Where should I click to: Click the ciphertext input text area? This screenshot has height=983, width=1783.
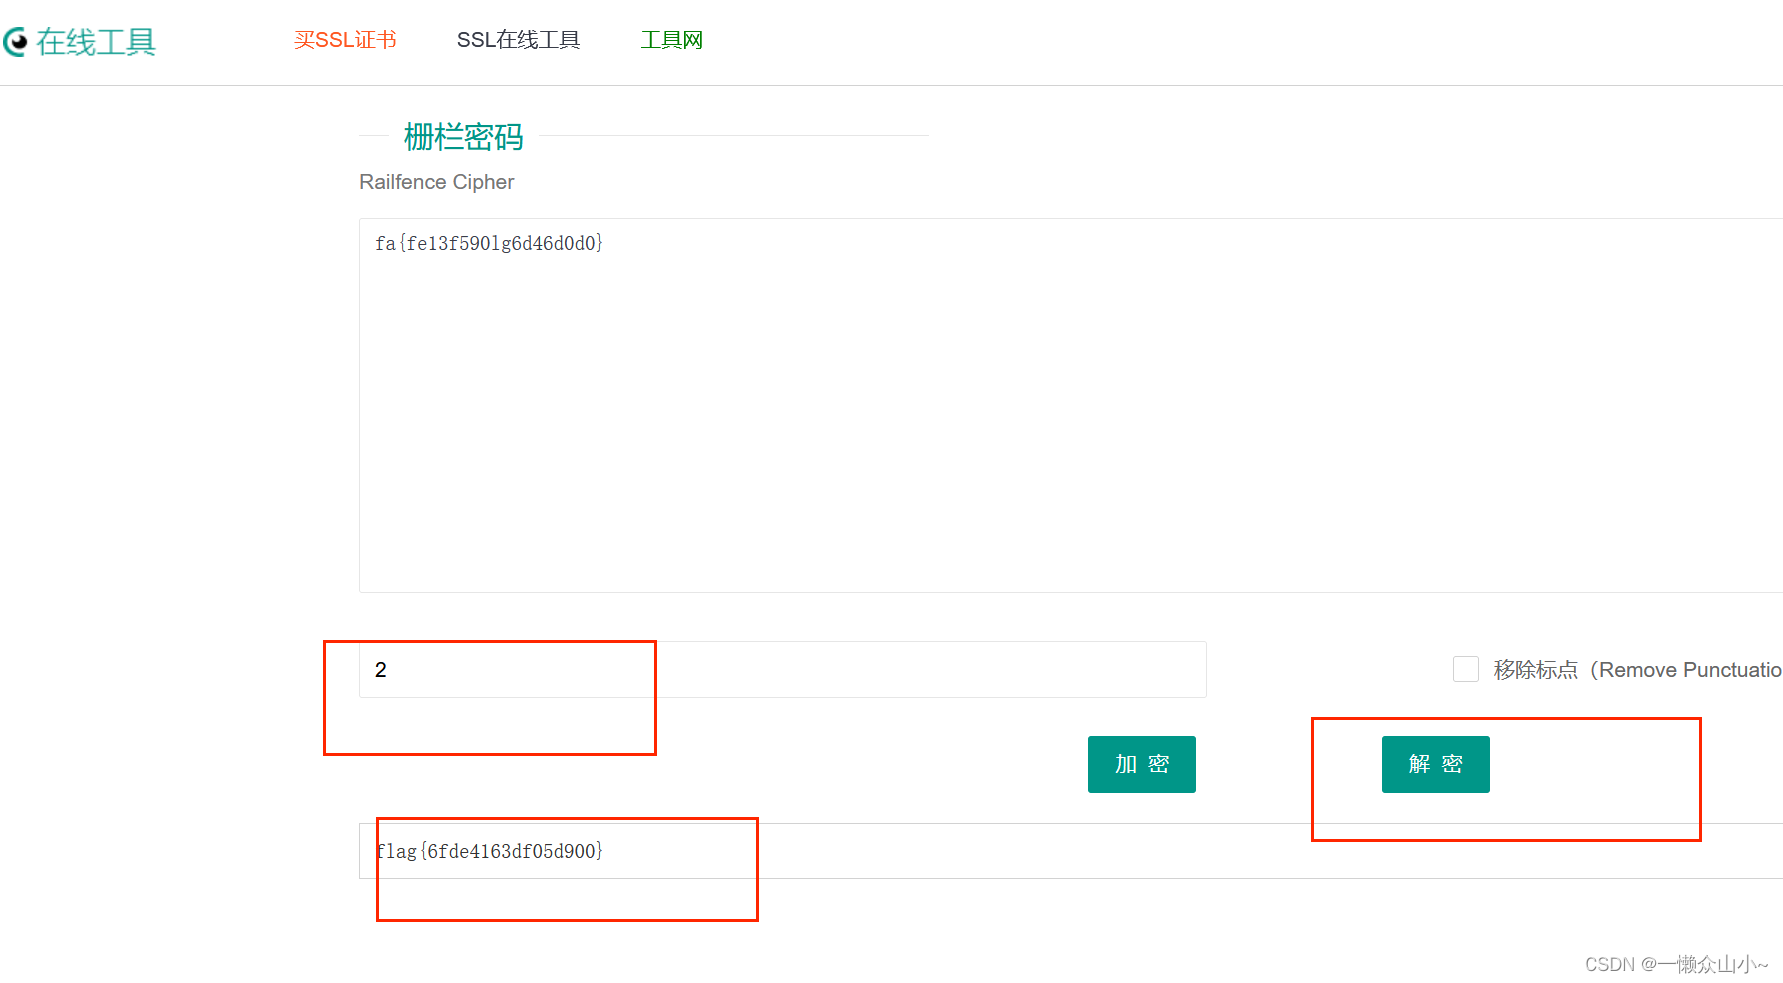click(x=1071, y=405)
